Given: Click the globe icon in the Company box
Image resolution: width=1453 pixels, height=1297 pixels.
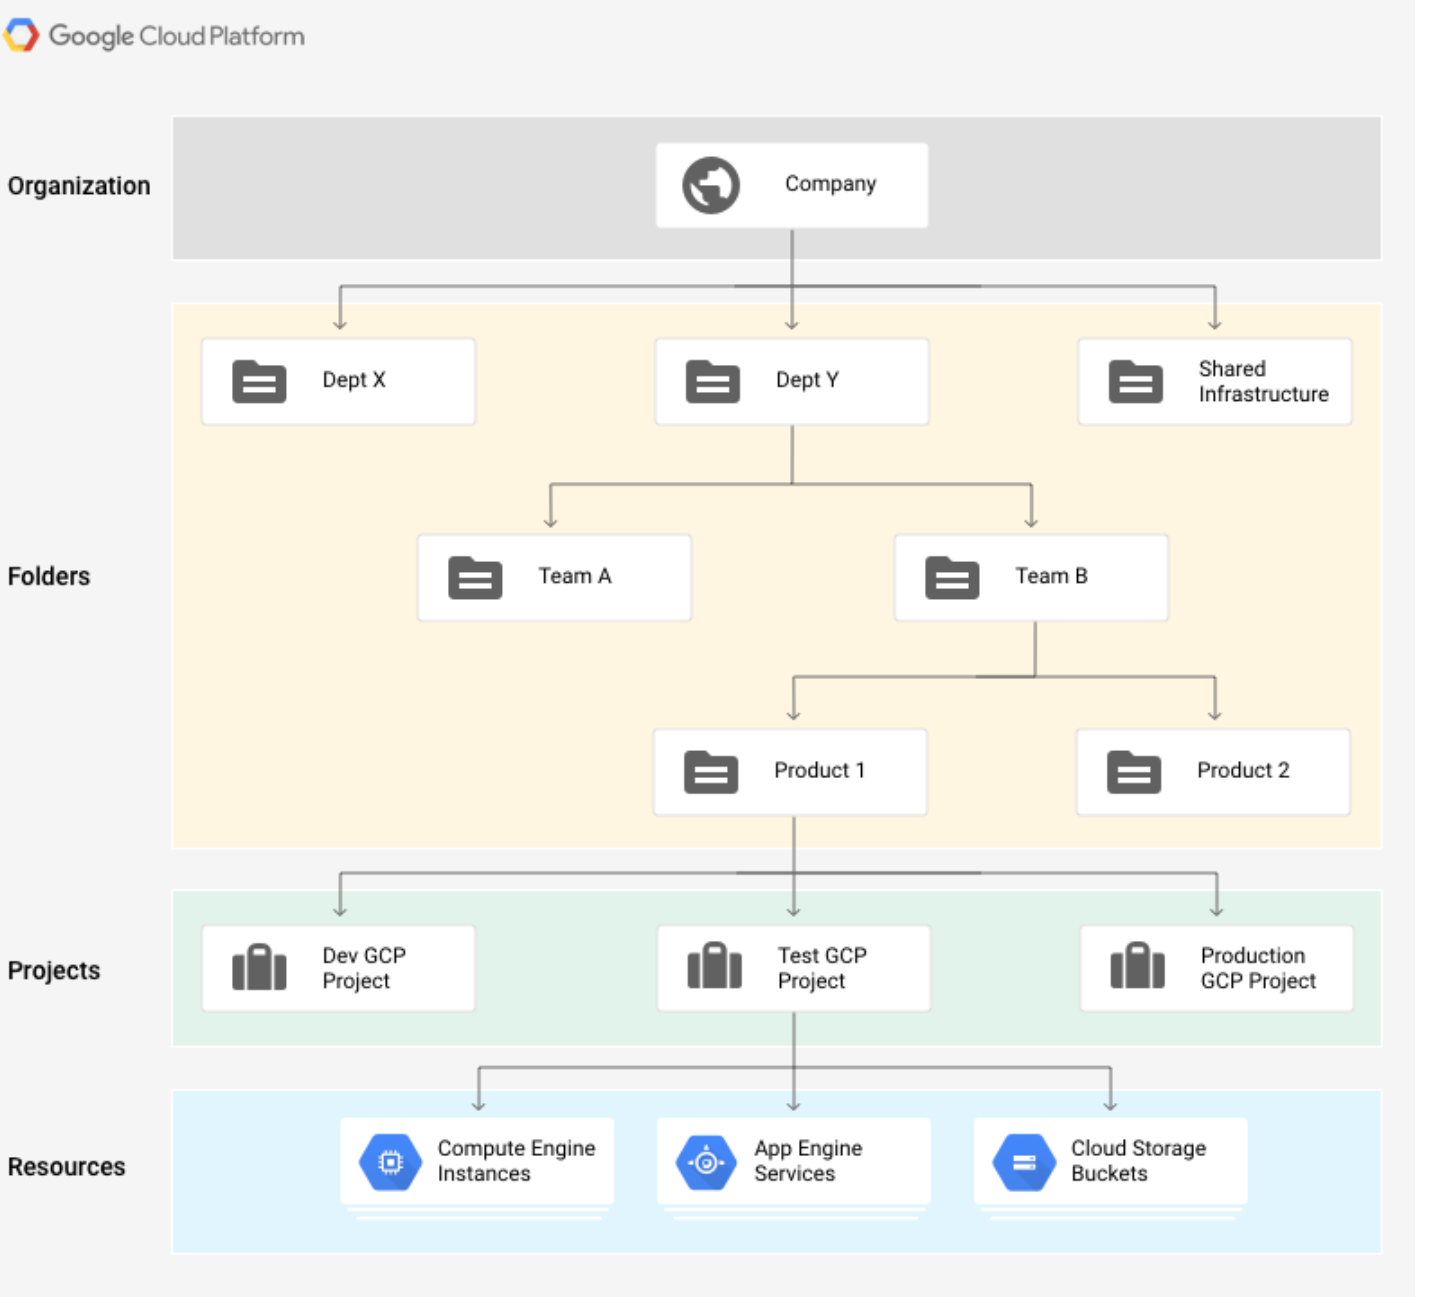Looking at the screenshot, I should click(711, 185).
